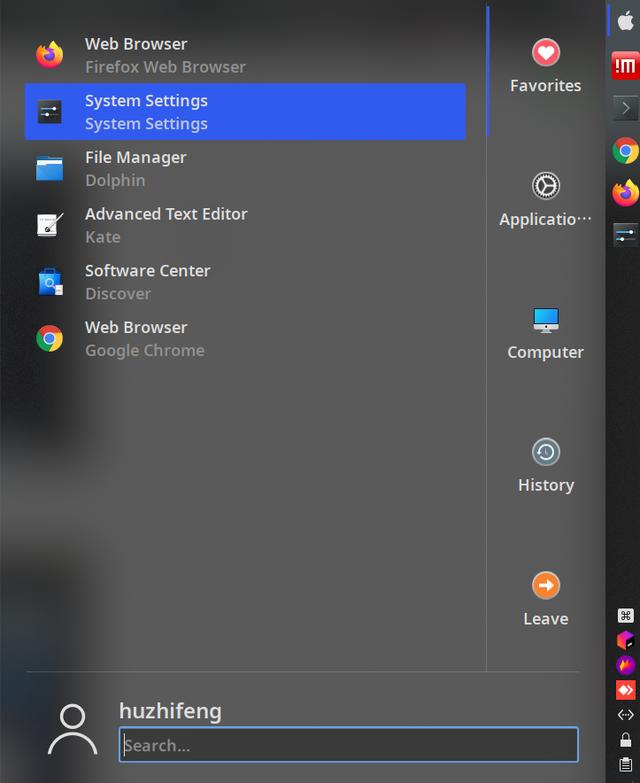Open System Settings from the side panel

point(626,235)
